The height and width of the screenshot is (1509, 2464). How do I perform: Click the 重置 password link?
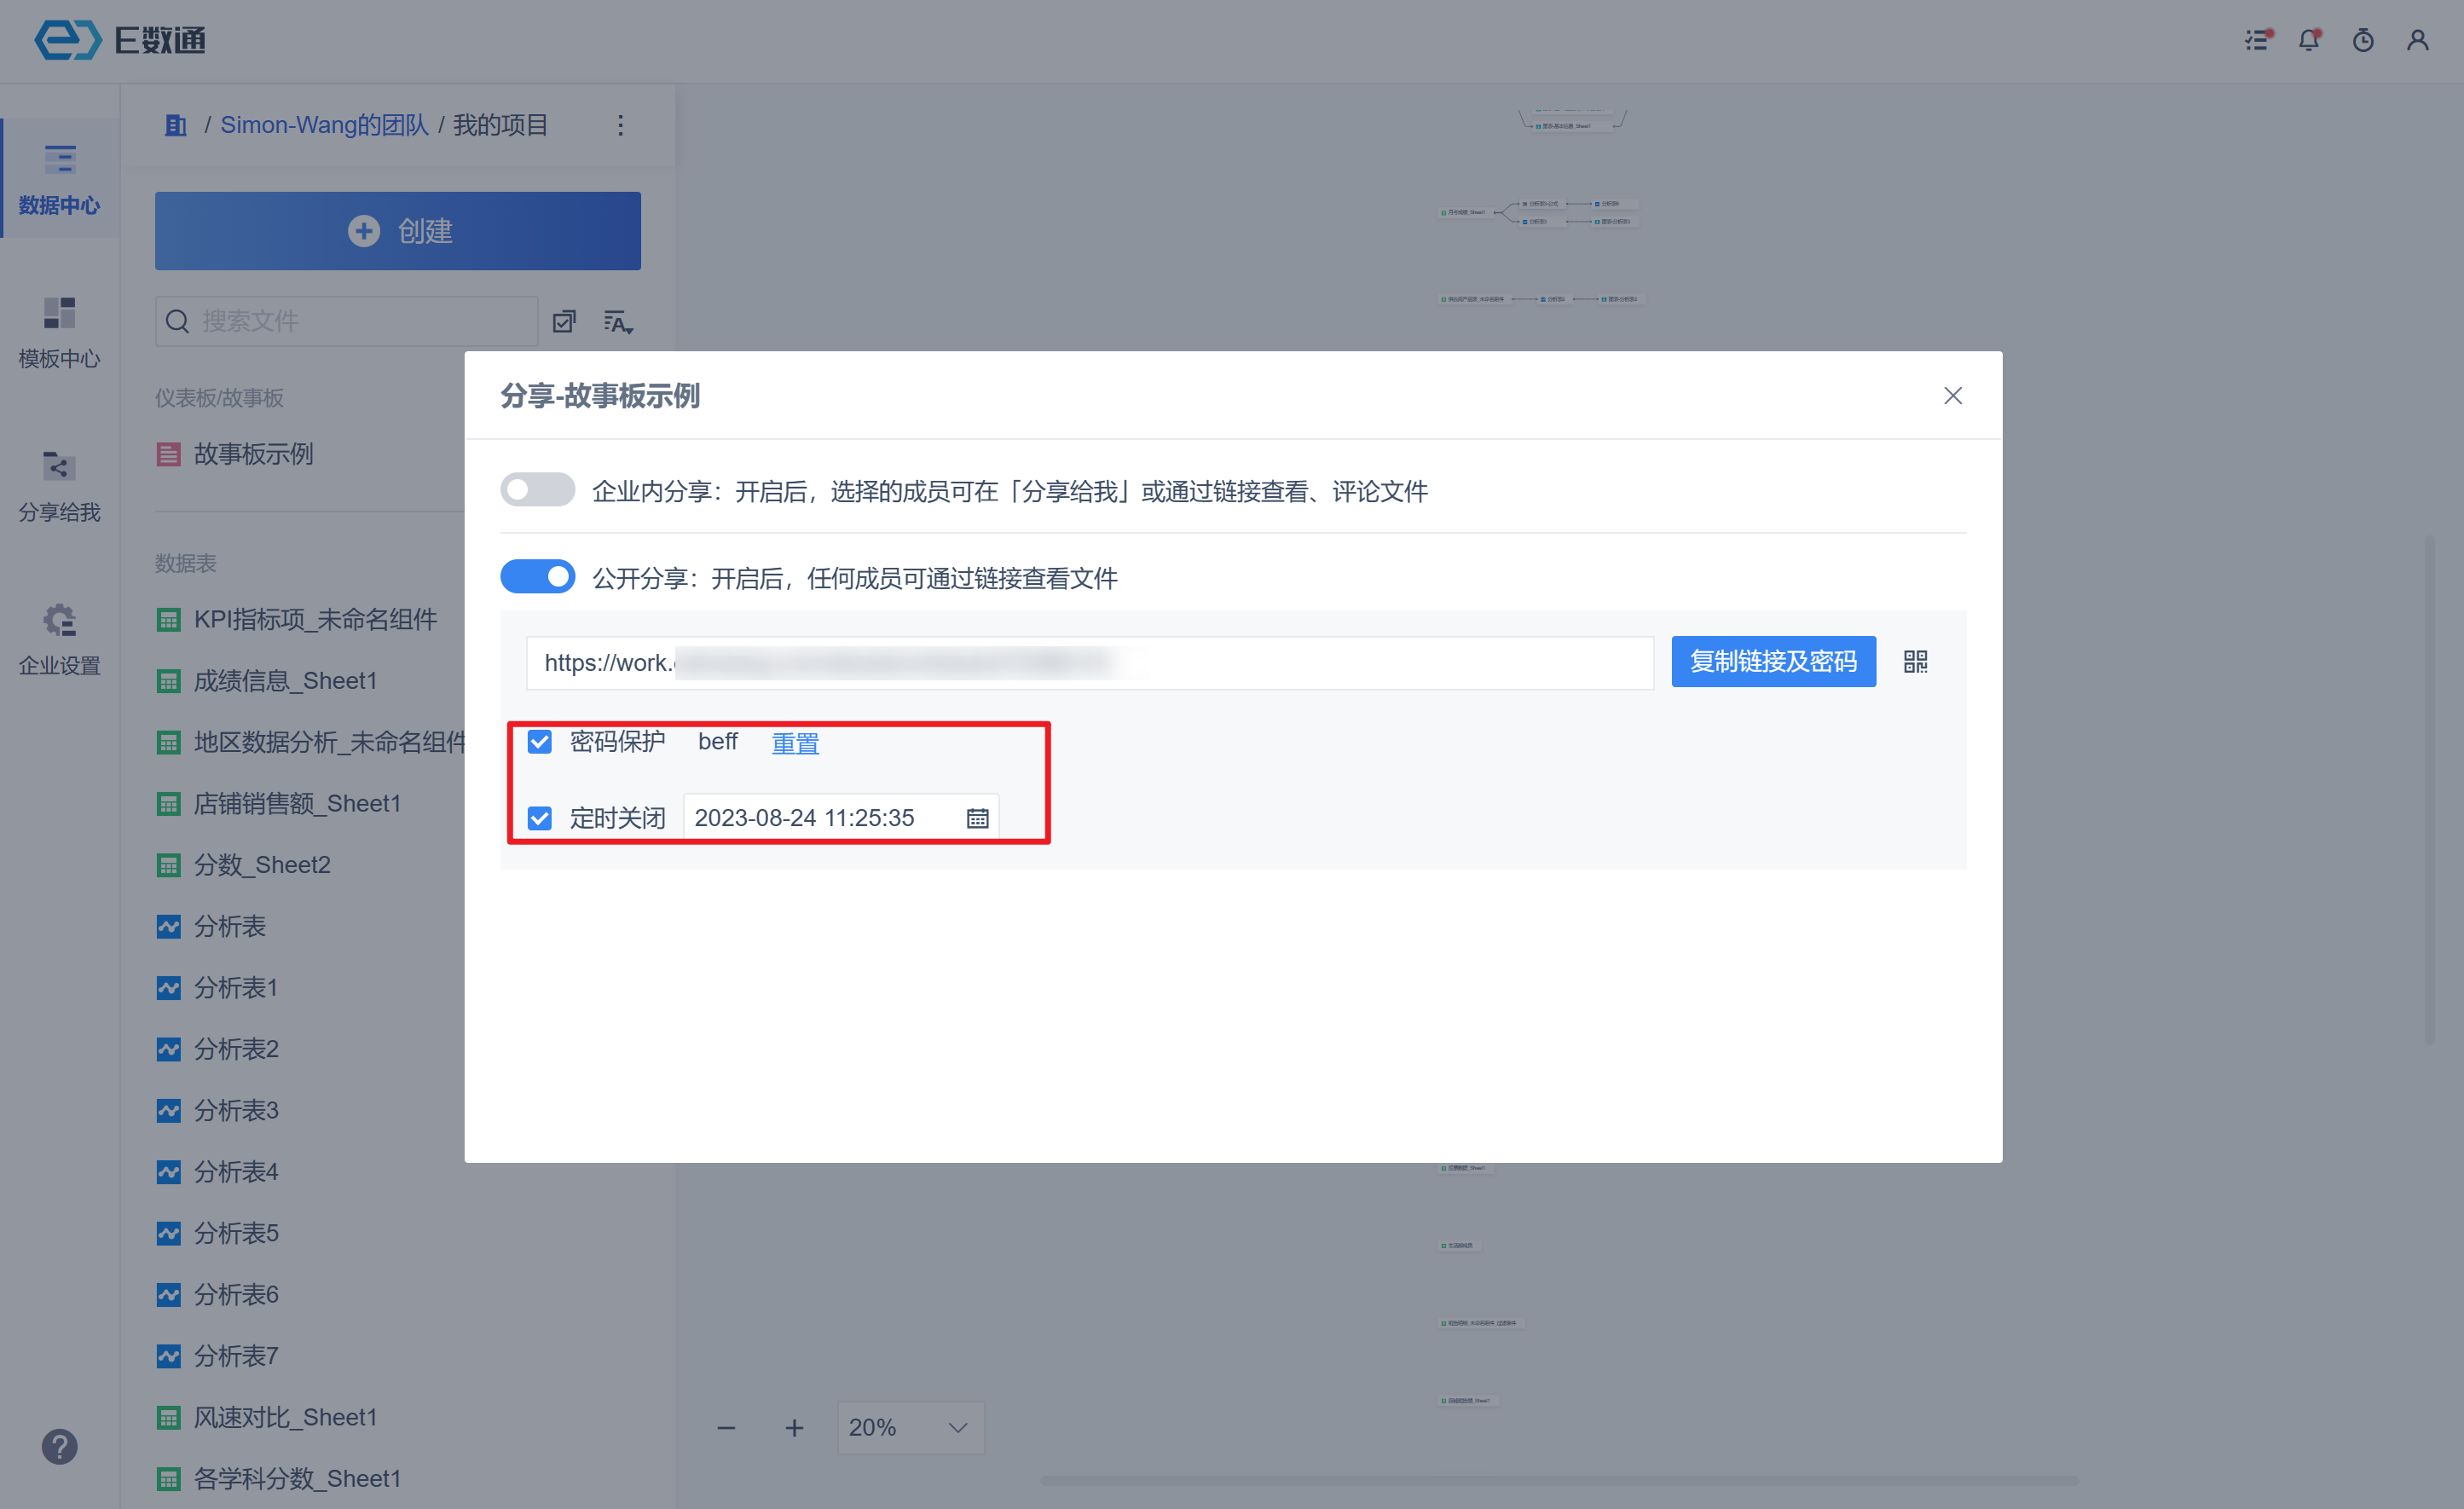click(x=795, y=743)
